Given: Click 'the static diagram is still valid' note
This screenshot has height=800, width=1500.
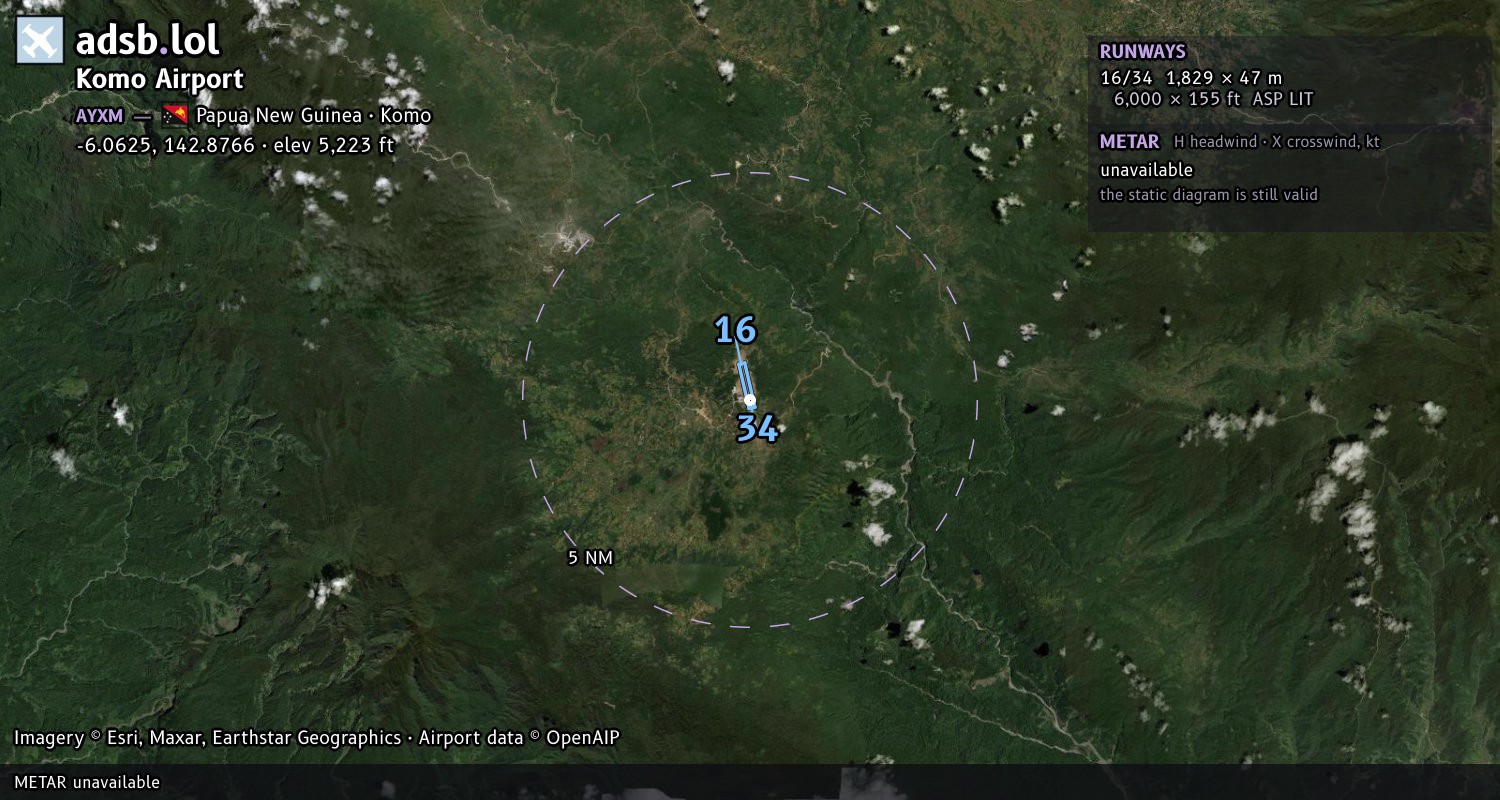Looking at the screenshot, I should (1209, 195).
